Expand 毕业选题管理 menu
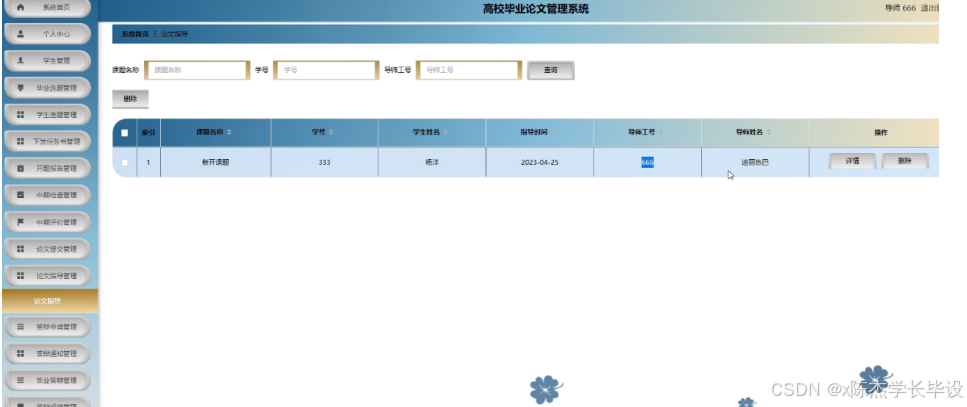The image size is (967, 407). (47, 88)
